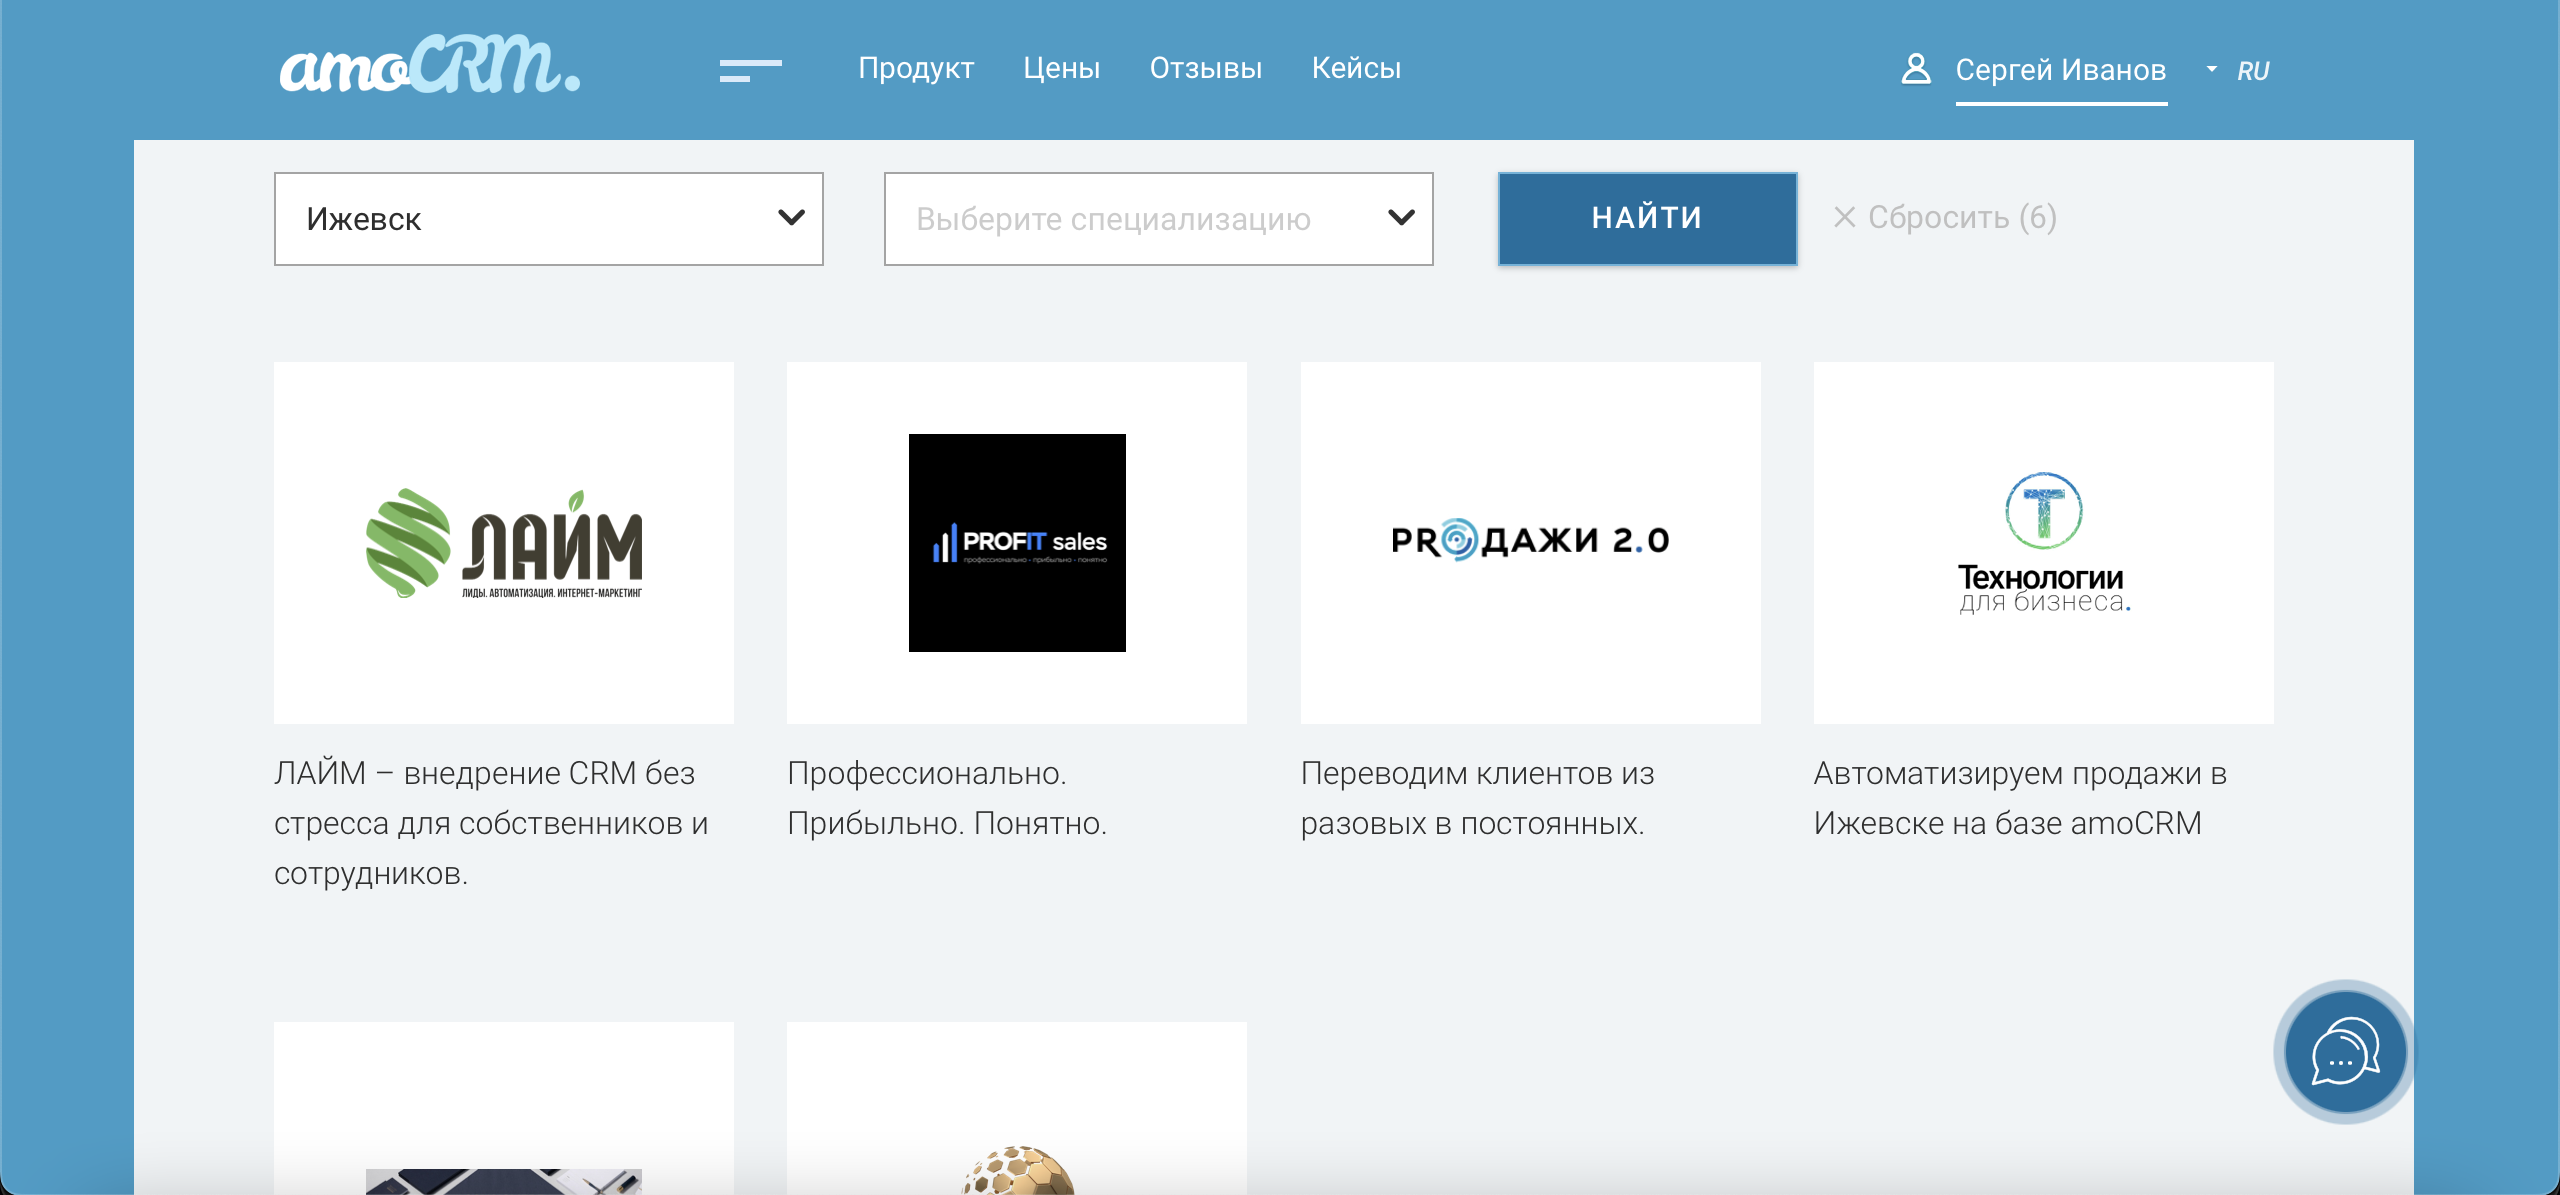This screenshot has height=1195, width=2560.
Task: Click Профессионально. Прибыльно. Понятно. description
Action: (x=947, y=798)
